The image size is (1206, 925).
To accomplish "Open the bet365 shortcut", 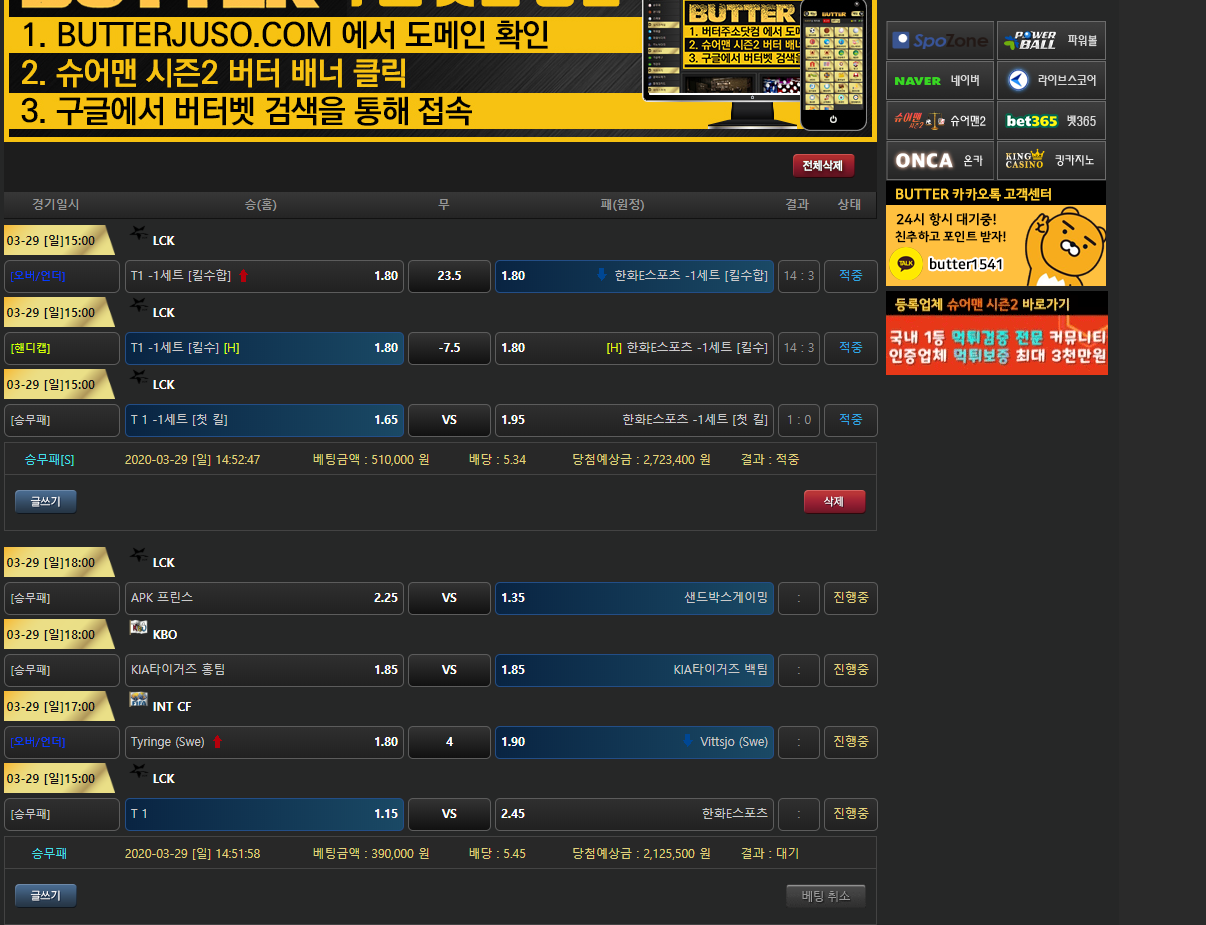I will [1051, 121].
